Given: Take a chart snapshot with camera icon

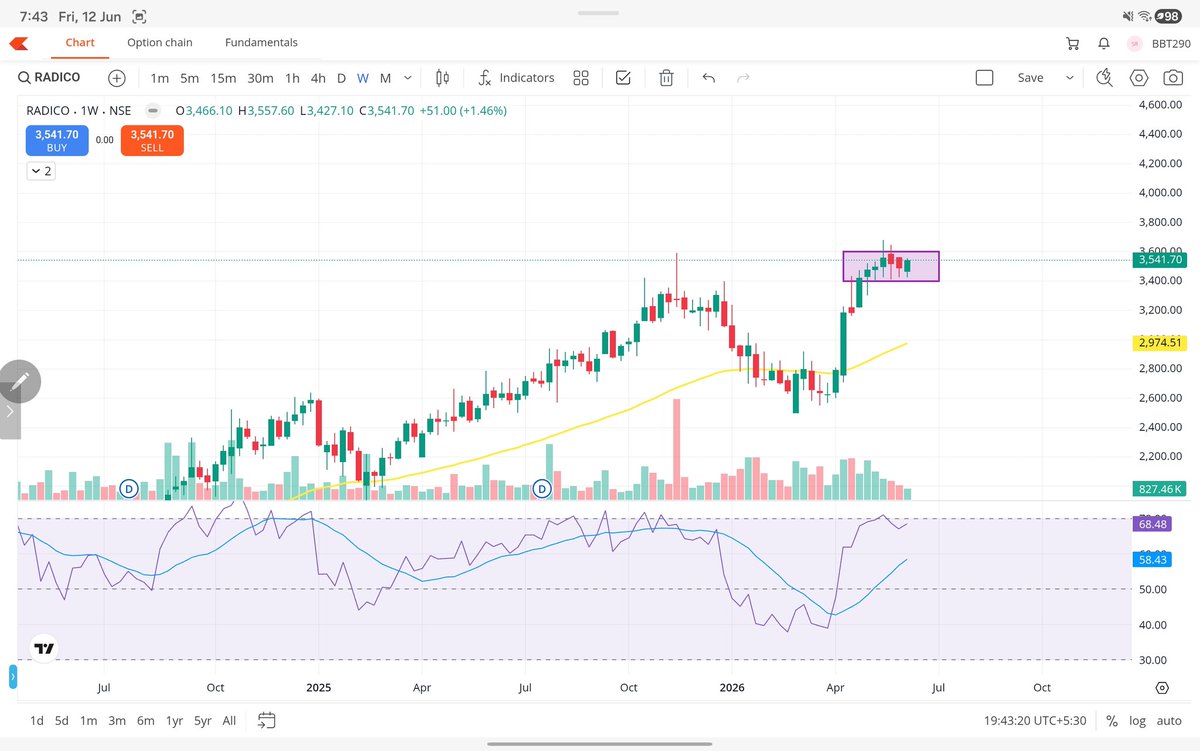Looking at the screenshot, I should click(x=1171, y=77).
